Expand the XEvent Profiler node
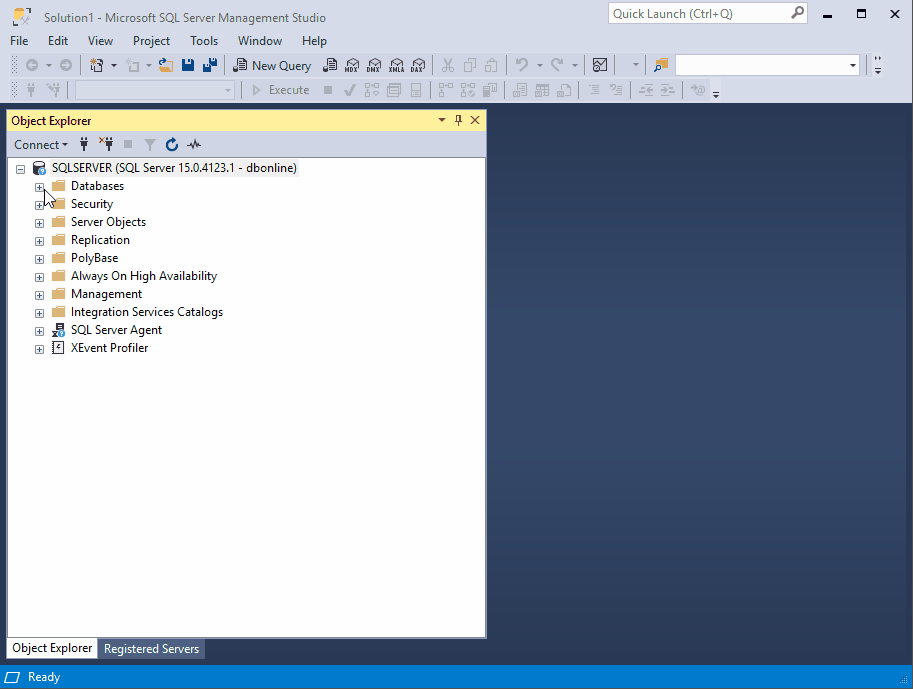913x689 pixels. point(39,350)
